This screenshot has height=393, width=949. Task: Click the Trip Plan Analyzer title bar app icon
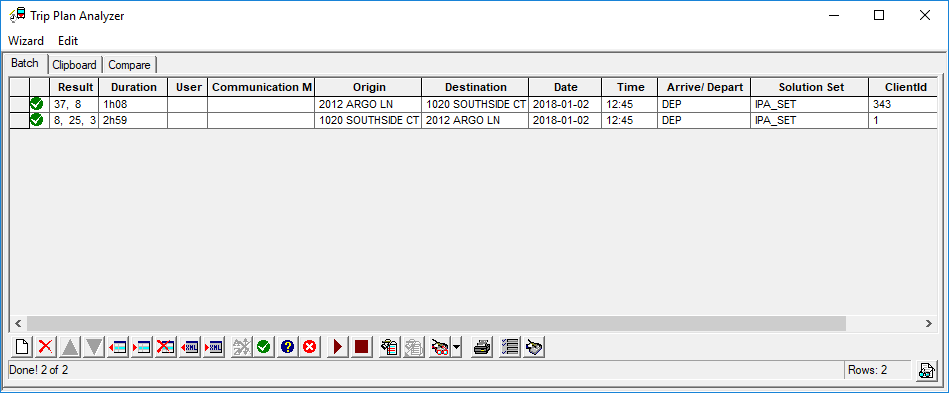click(x=18, y=15)
